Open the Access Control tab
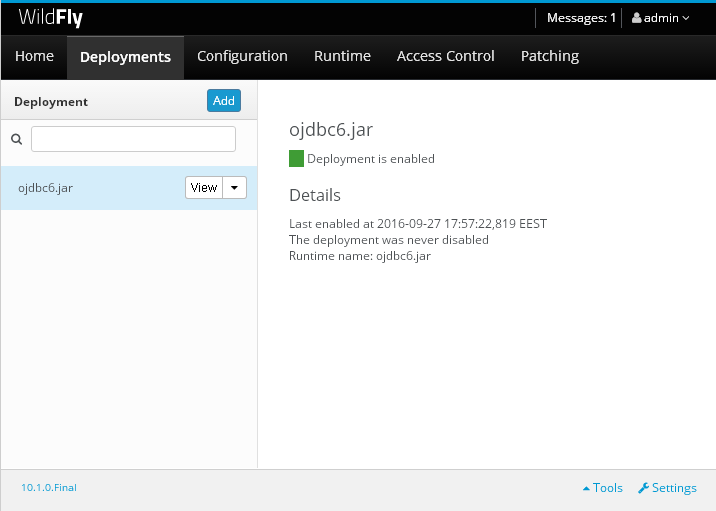 [x=445, y=56]
